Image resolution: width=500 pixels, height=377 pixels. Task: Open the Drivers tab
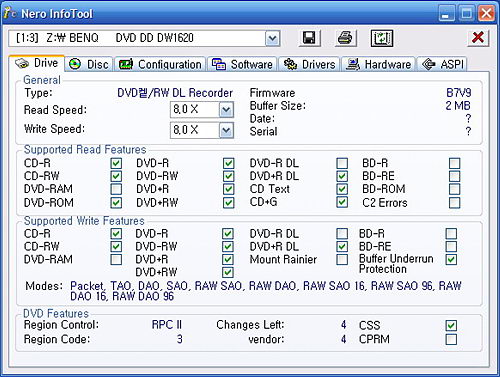pyautogui.click(x=309, y=64)
